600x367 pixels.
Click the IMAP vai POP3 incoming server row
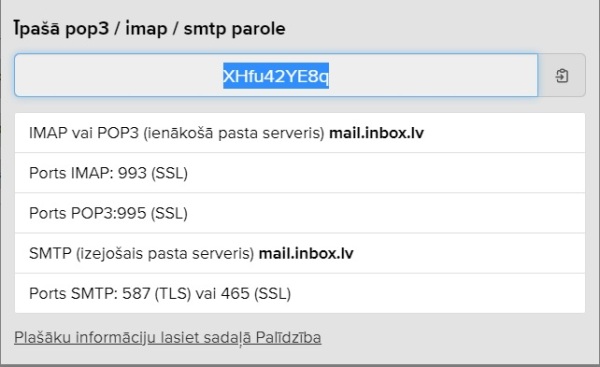coord(300,133)
